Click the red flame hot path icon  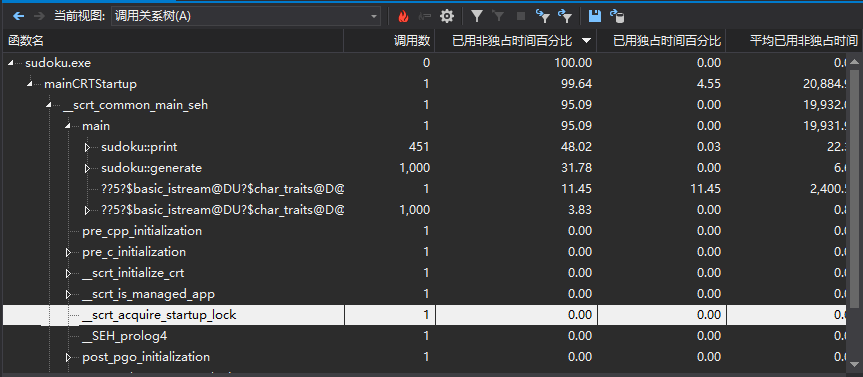[x=403, y=17]
